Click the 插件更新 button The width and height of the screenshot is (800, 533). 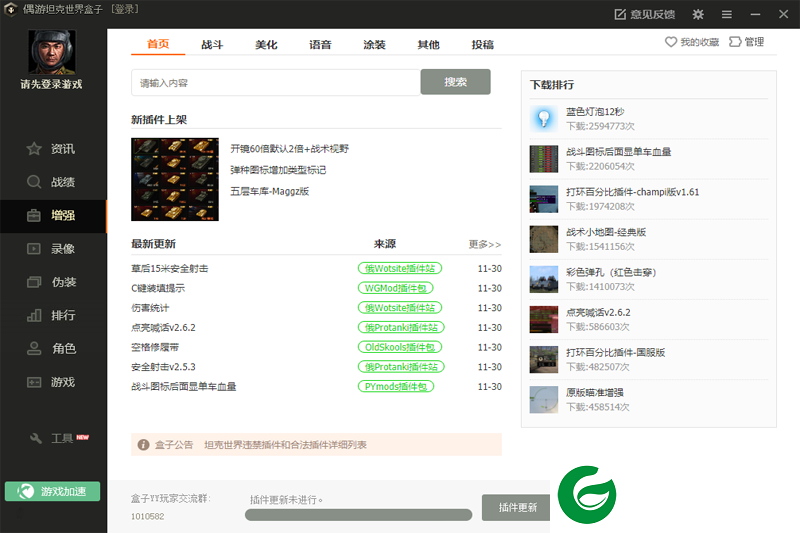516,507
